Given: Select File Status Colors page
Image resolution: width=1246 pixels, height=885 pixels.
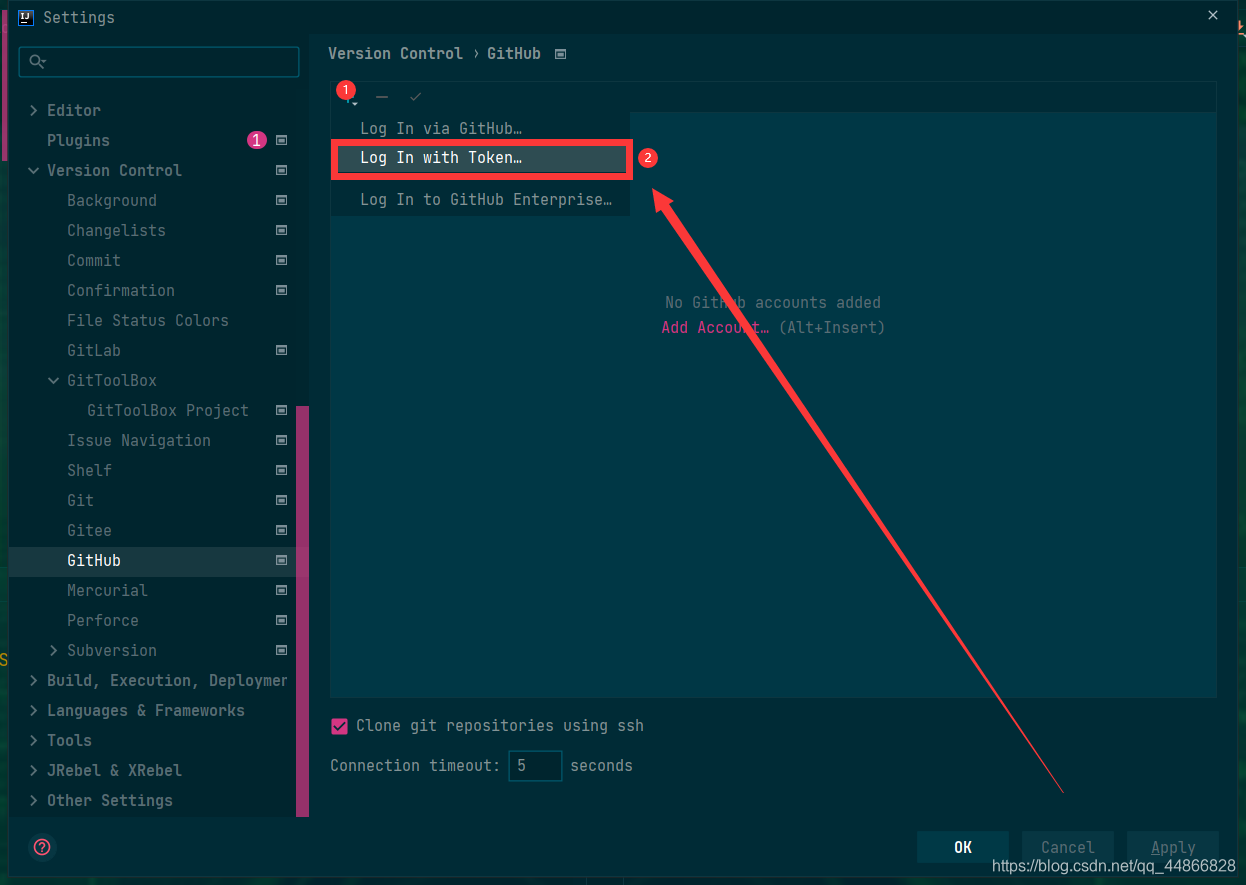Looking at the screenshot, I should click(x=148, y=320).
